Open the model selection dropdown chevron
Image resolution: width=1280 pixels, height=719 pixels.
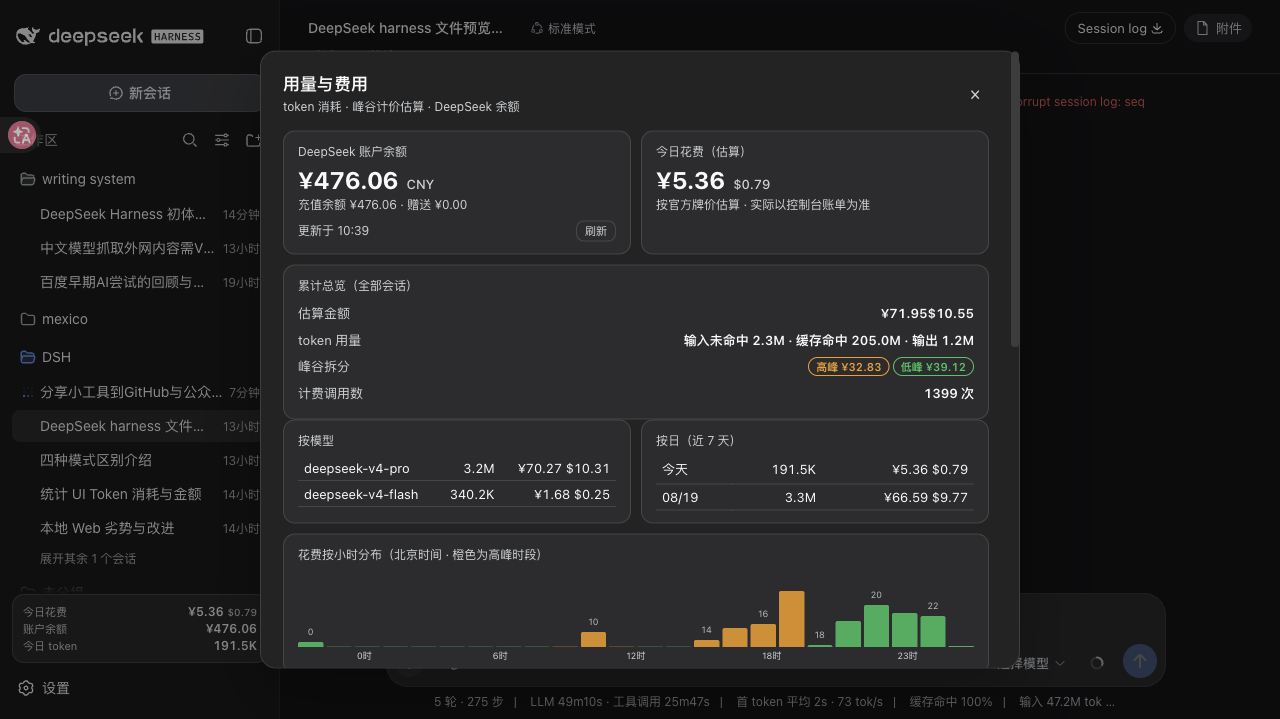point(1060,663)
